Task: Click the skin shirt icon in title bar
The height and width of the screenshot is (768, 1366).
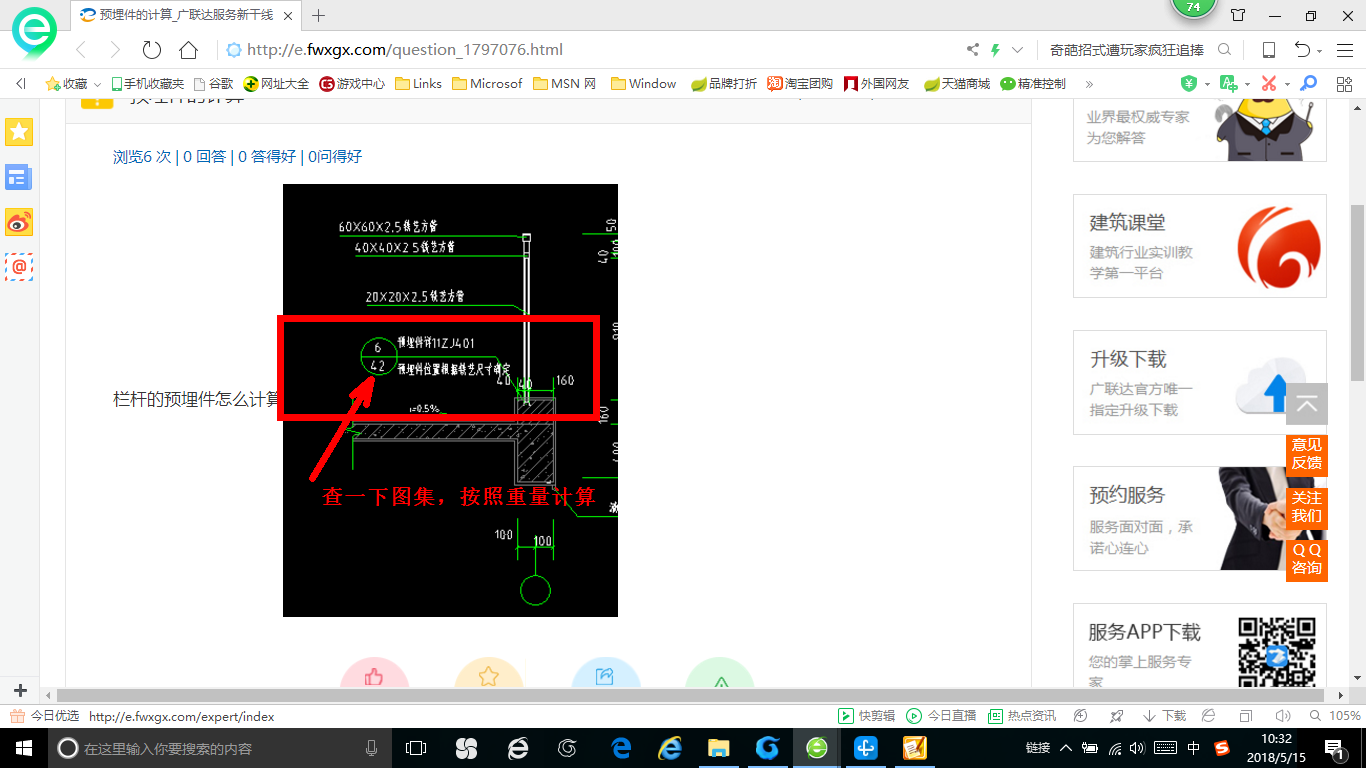Action: tap(1238, 15)
